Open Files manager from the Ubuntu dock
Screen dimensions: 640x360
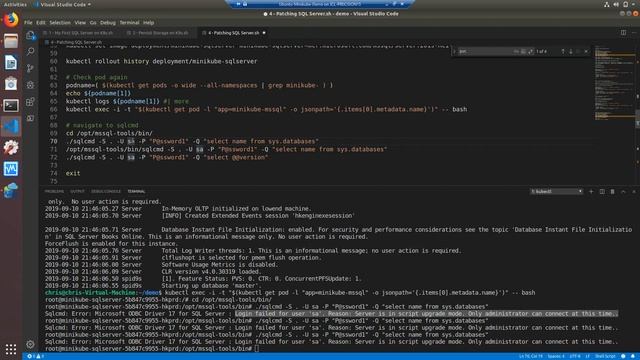point(11,41)
